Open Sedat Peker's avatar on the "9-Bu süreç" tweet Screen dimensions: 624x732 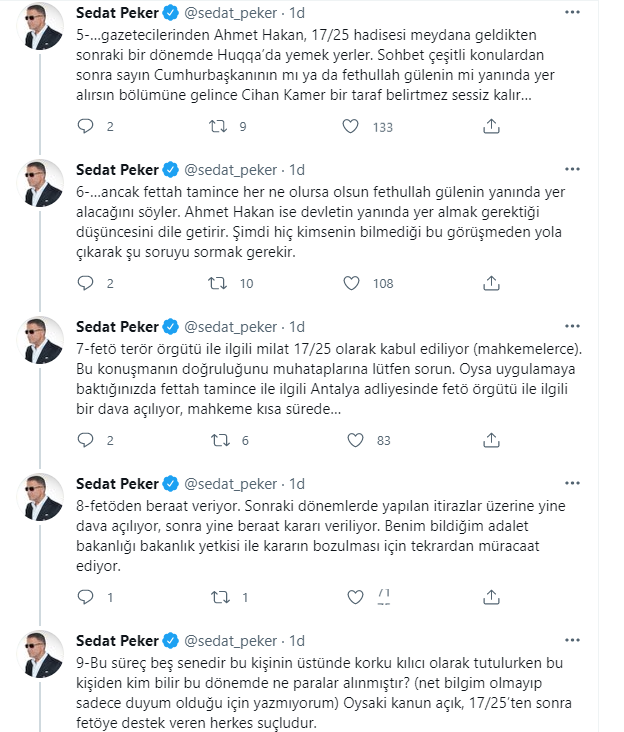44,654
